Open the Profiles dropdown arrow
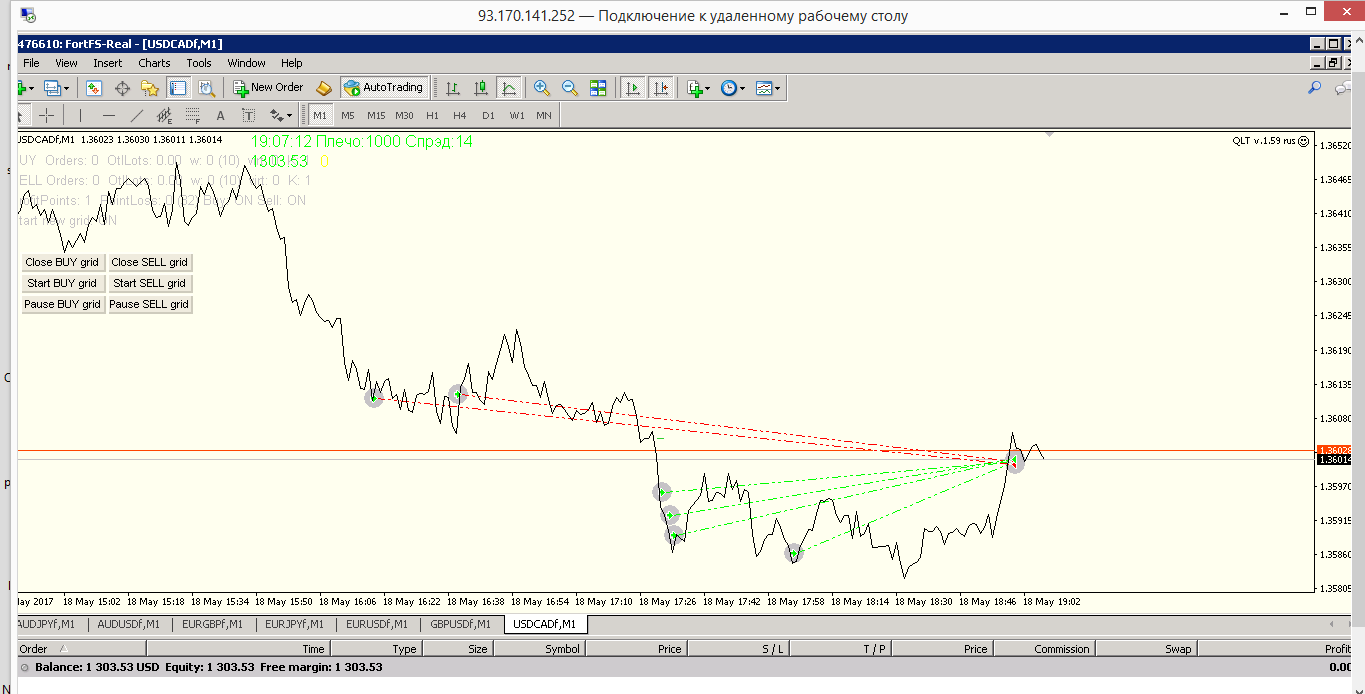 [65, 88]
